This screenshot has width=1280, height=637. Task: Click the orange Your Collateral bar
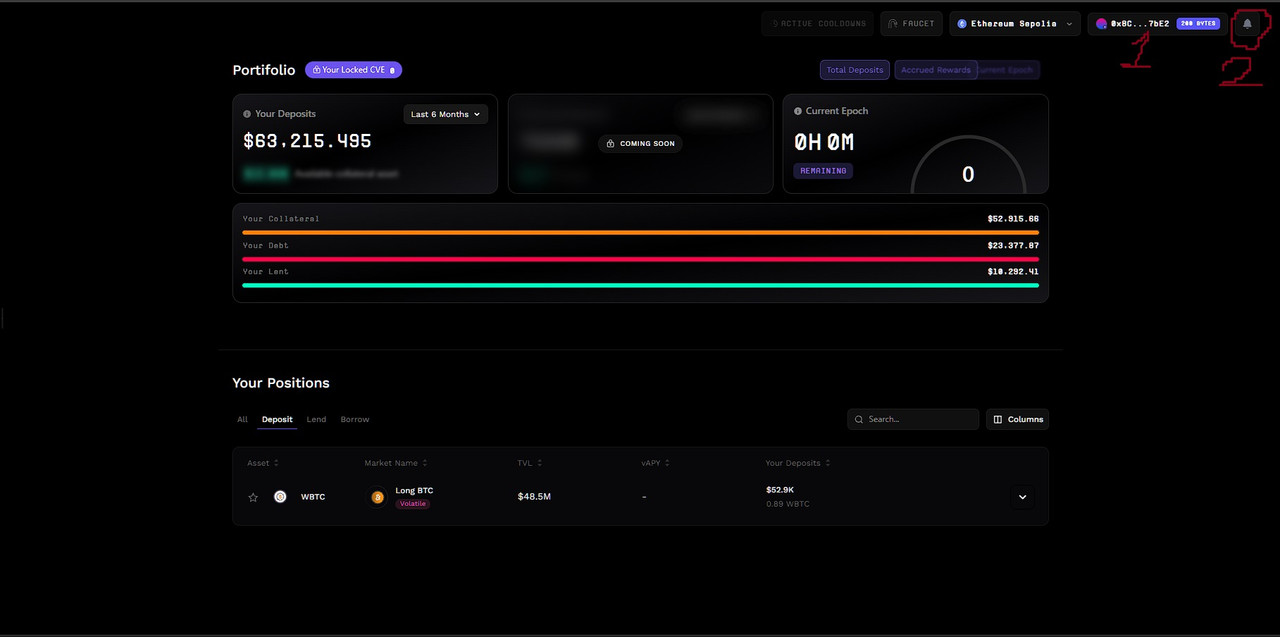tap(640, 232)
